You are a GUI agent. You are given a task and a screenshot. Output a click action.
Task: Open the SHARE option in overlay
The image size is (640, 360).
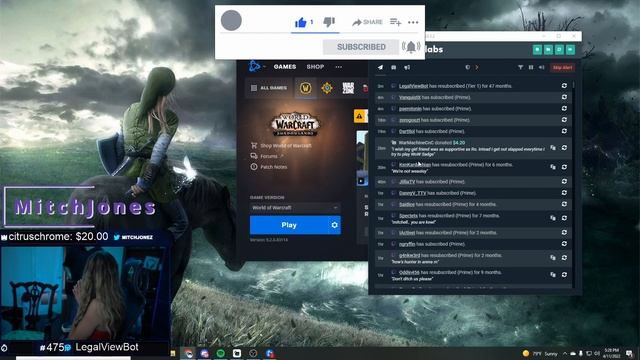pyautogui.click(x=367, y=22)
